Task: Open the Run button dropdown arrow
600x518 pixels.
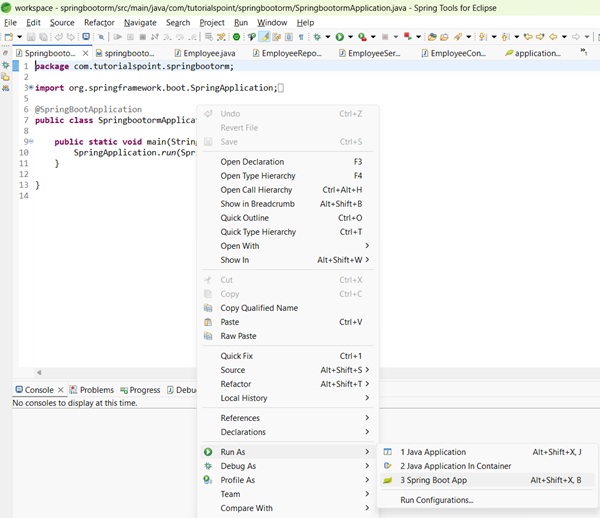Action: (349, 37)
